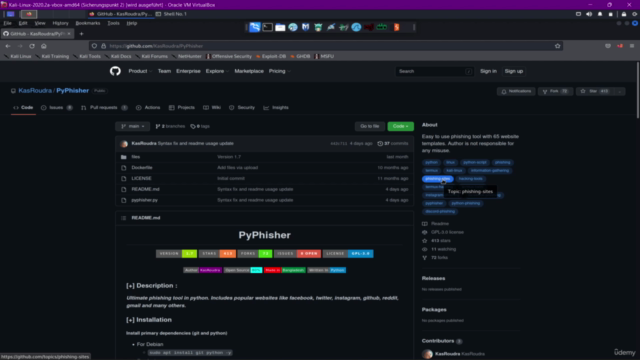Launch the terminal icon in the Kali panel

pyautogui.click(x=267, y=27)
